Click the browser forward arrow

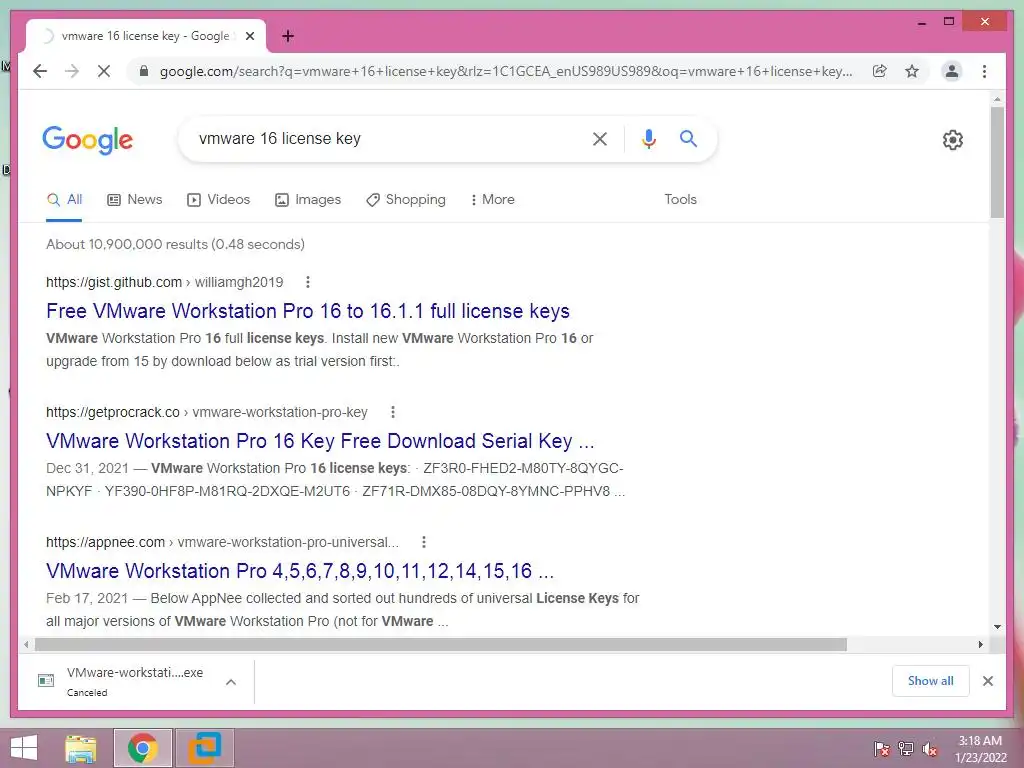click(72, 71)
